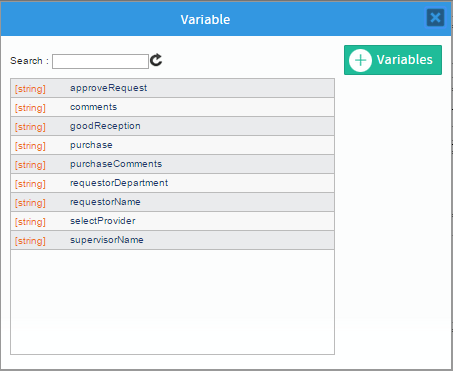Click [string] type tag of approveRequest
This screenshot has height=371, width=453.
pos(30,89)
